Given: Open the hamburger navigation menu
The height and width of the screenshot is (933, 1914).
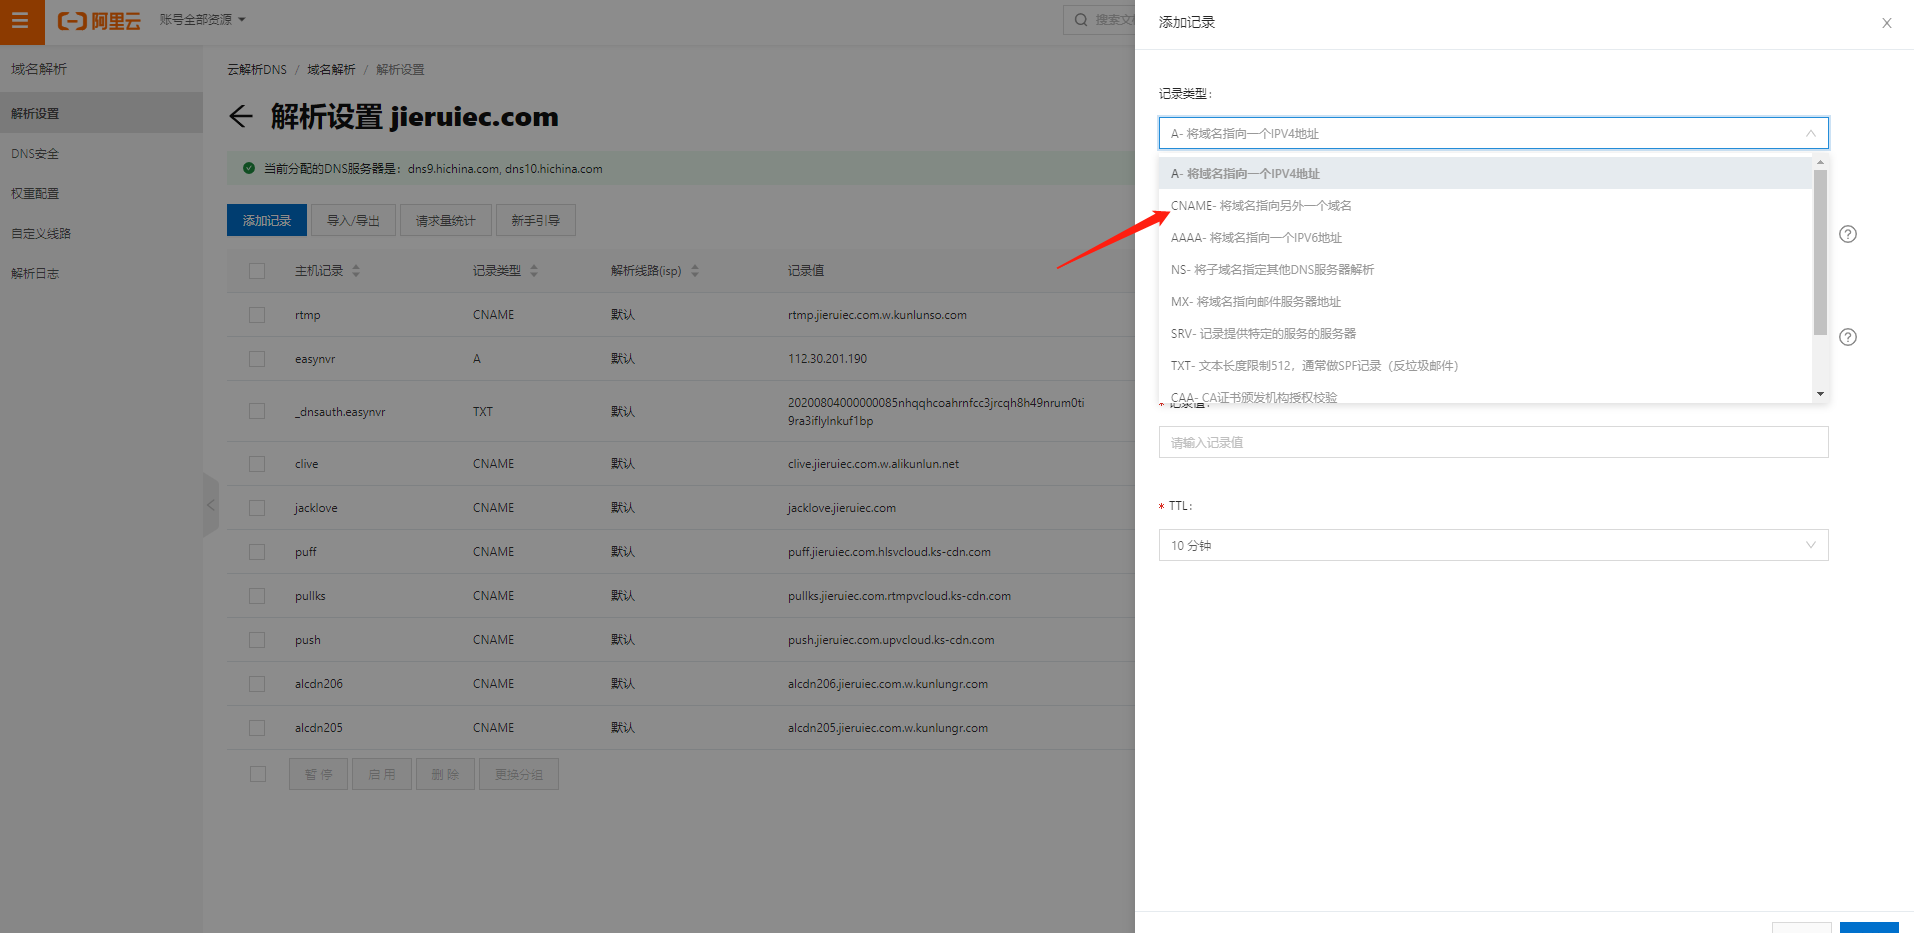Looking at the screenshot, I should tap(21, 21).
